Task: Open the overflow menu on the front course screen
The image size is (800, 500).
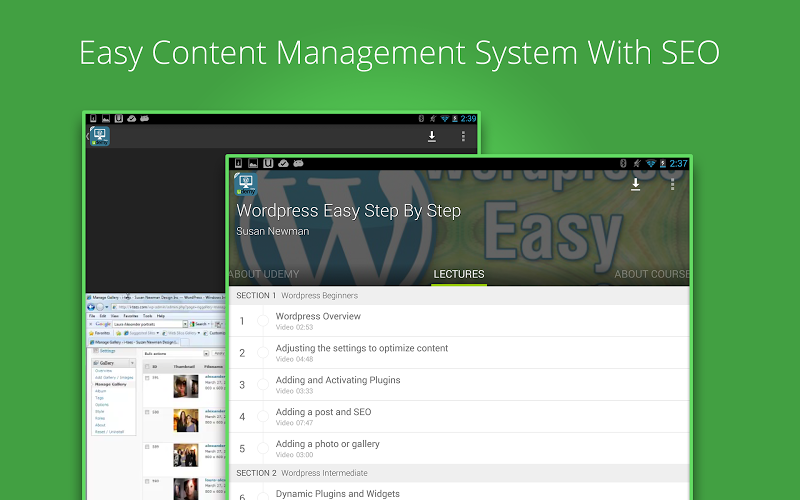Action: [x=672, y=184]
